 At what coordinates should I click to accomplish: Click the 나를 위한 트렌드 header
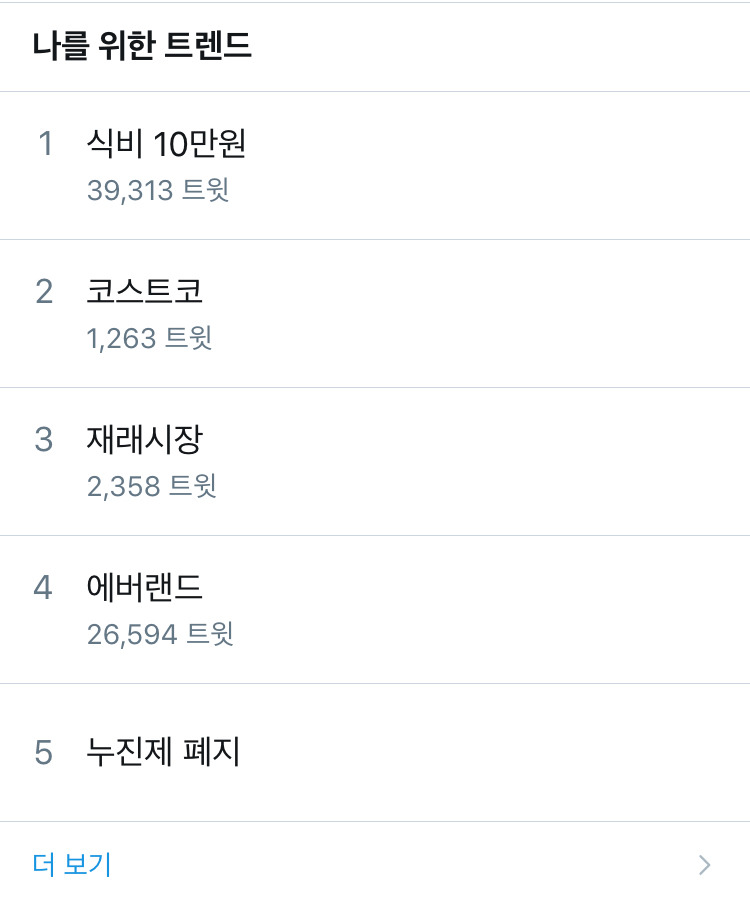(x=142, y=46)
